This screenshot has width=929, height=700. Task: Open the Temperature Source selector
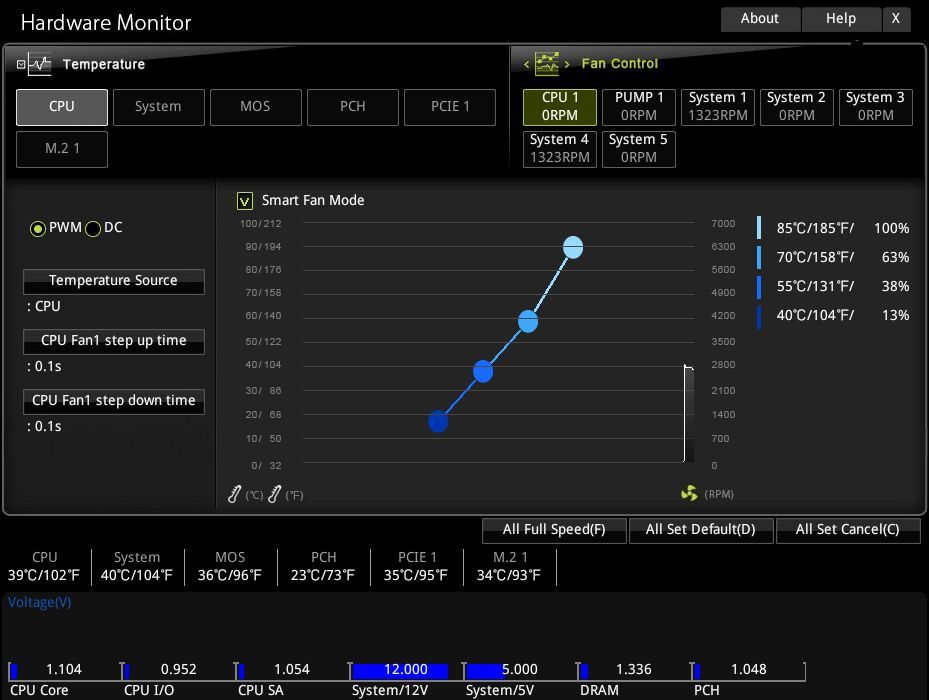pos(113,281)
